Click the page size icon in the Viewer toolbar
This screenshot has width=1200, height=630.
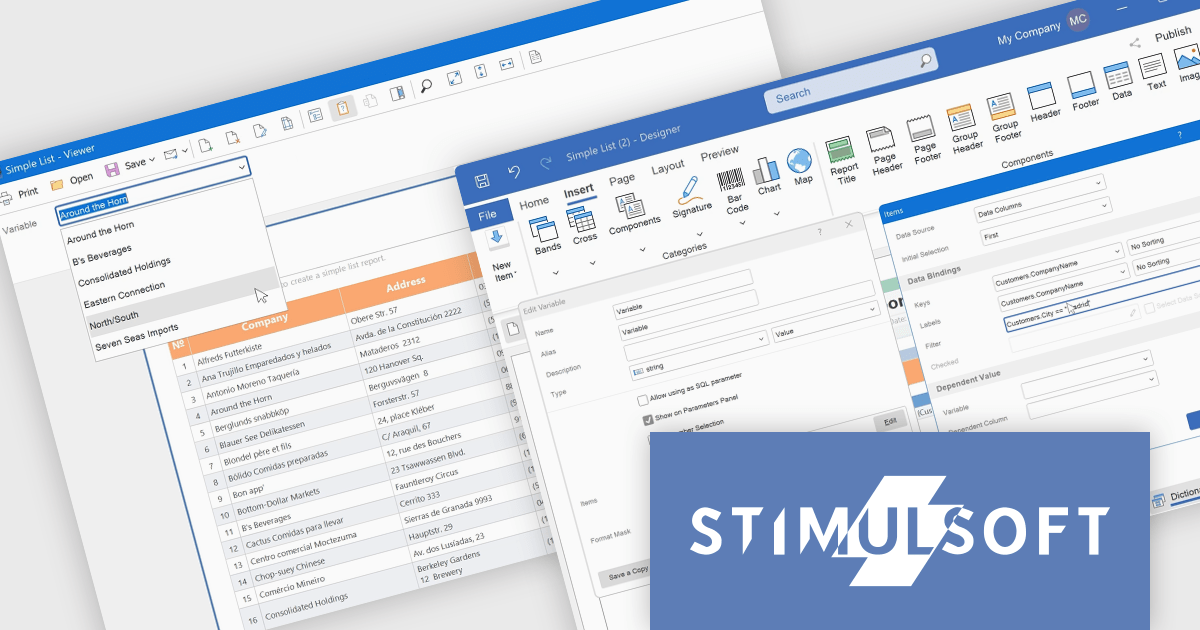click(x=287, y=124)
